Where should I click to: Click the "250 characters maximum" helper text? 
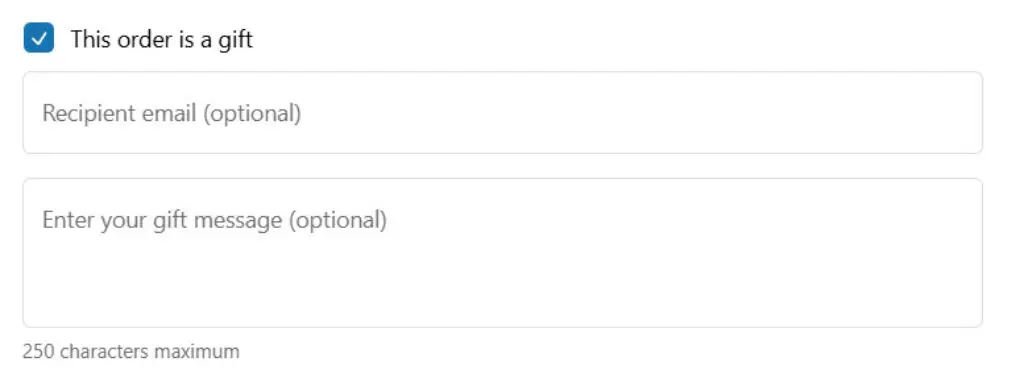point(131,352)
